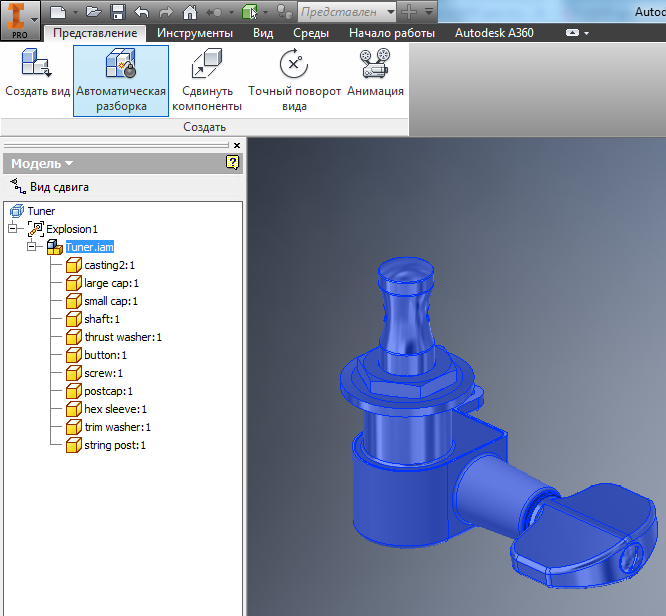Collapse the Explosion1 node

pos(13,229)
